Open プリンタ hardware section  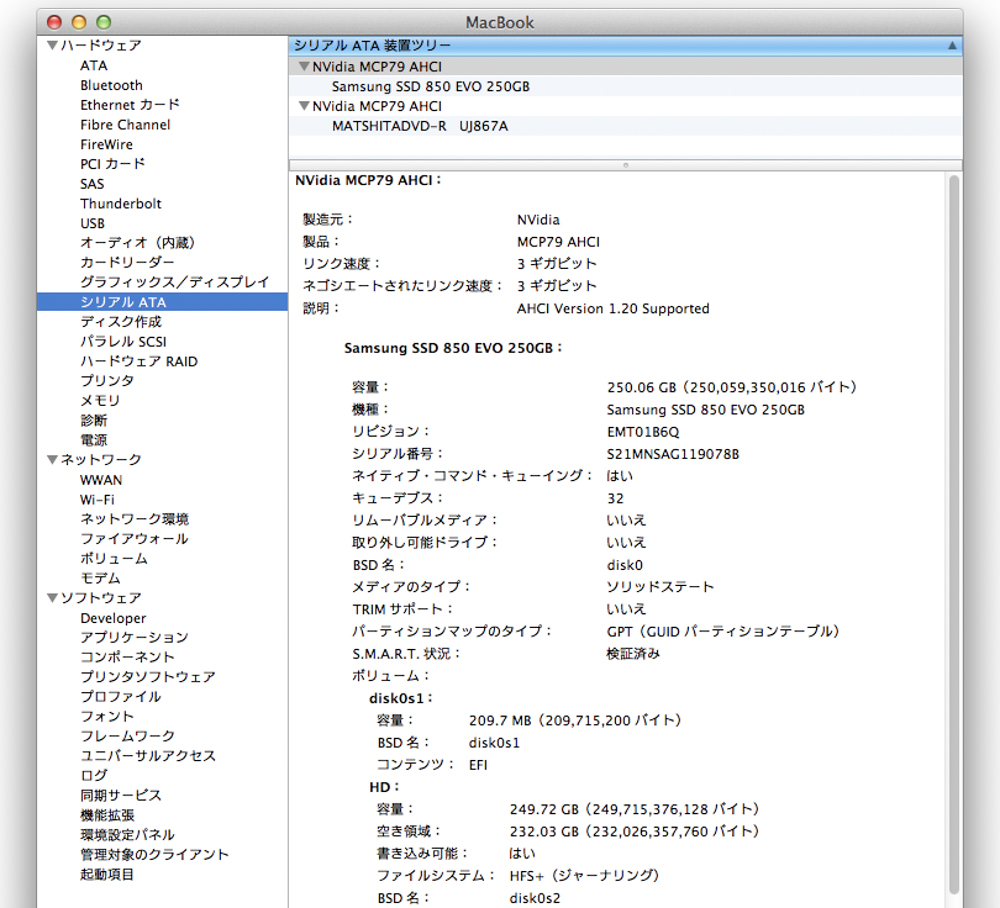(x=107, y=381)
